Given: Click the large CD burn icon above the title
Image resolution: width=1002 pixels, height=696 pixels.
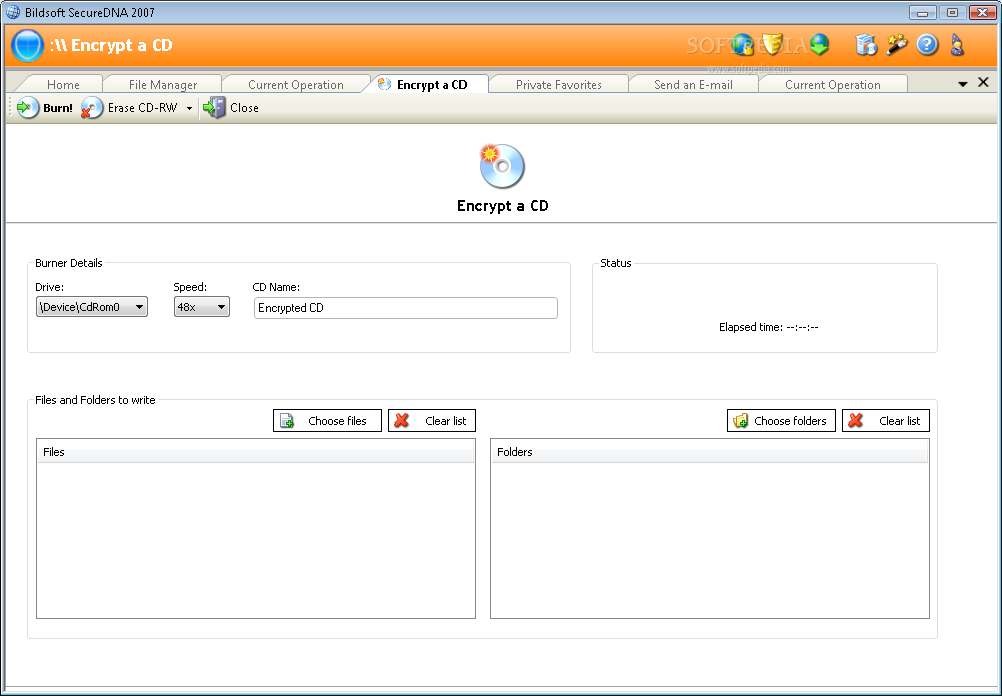Looking at the screenshot, I should [502, 166].
